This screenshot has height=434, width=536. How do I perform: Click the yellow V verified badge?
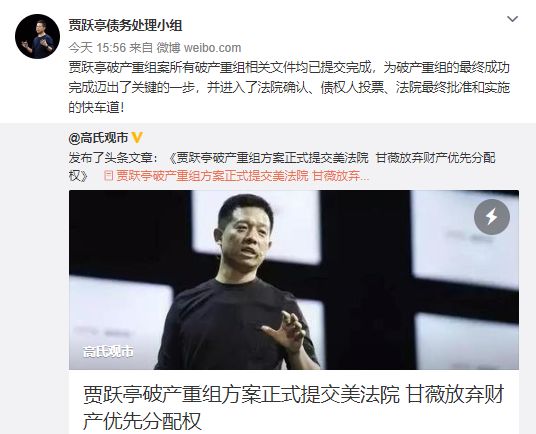137,138
